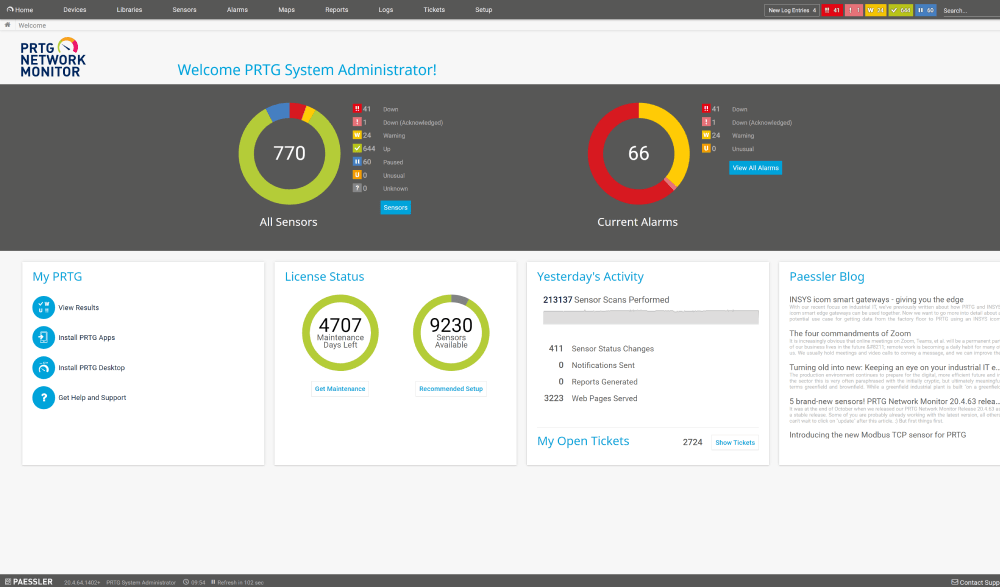This screenshot has width=1000, height=587.
Task: Open the green Up 644 badge in top bar
Action: [x=901, y=10]
